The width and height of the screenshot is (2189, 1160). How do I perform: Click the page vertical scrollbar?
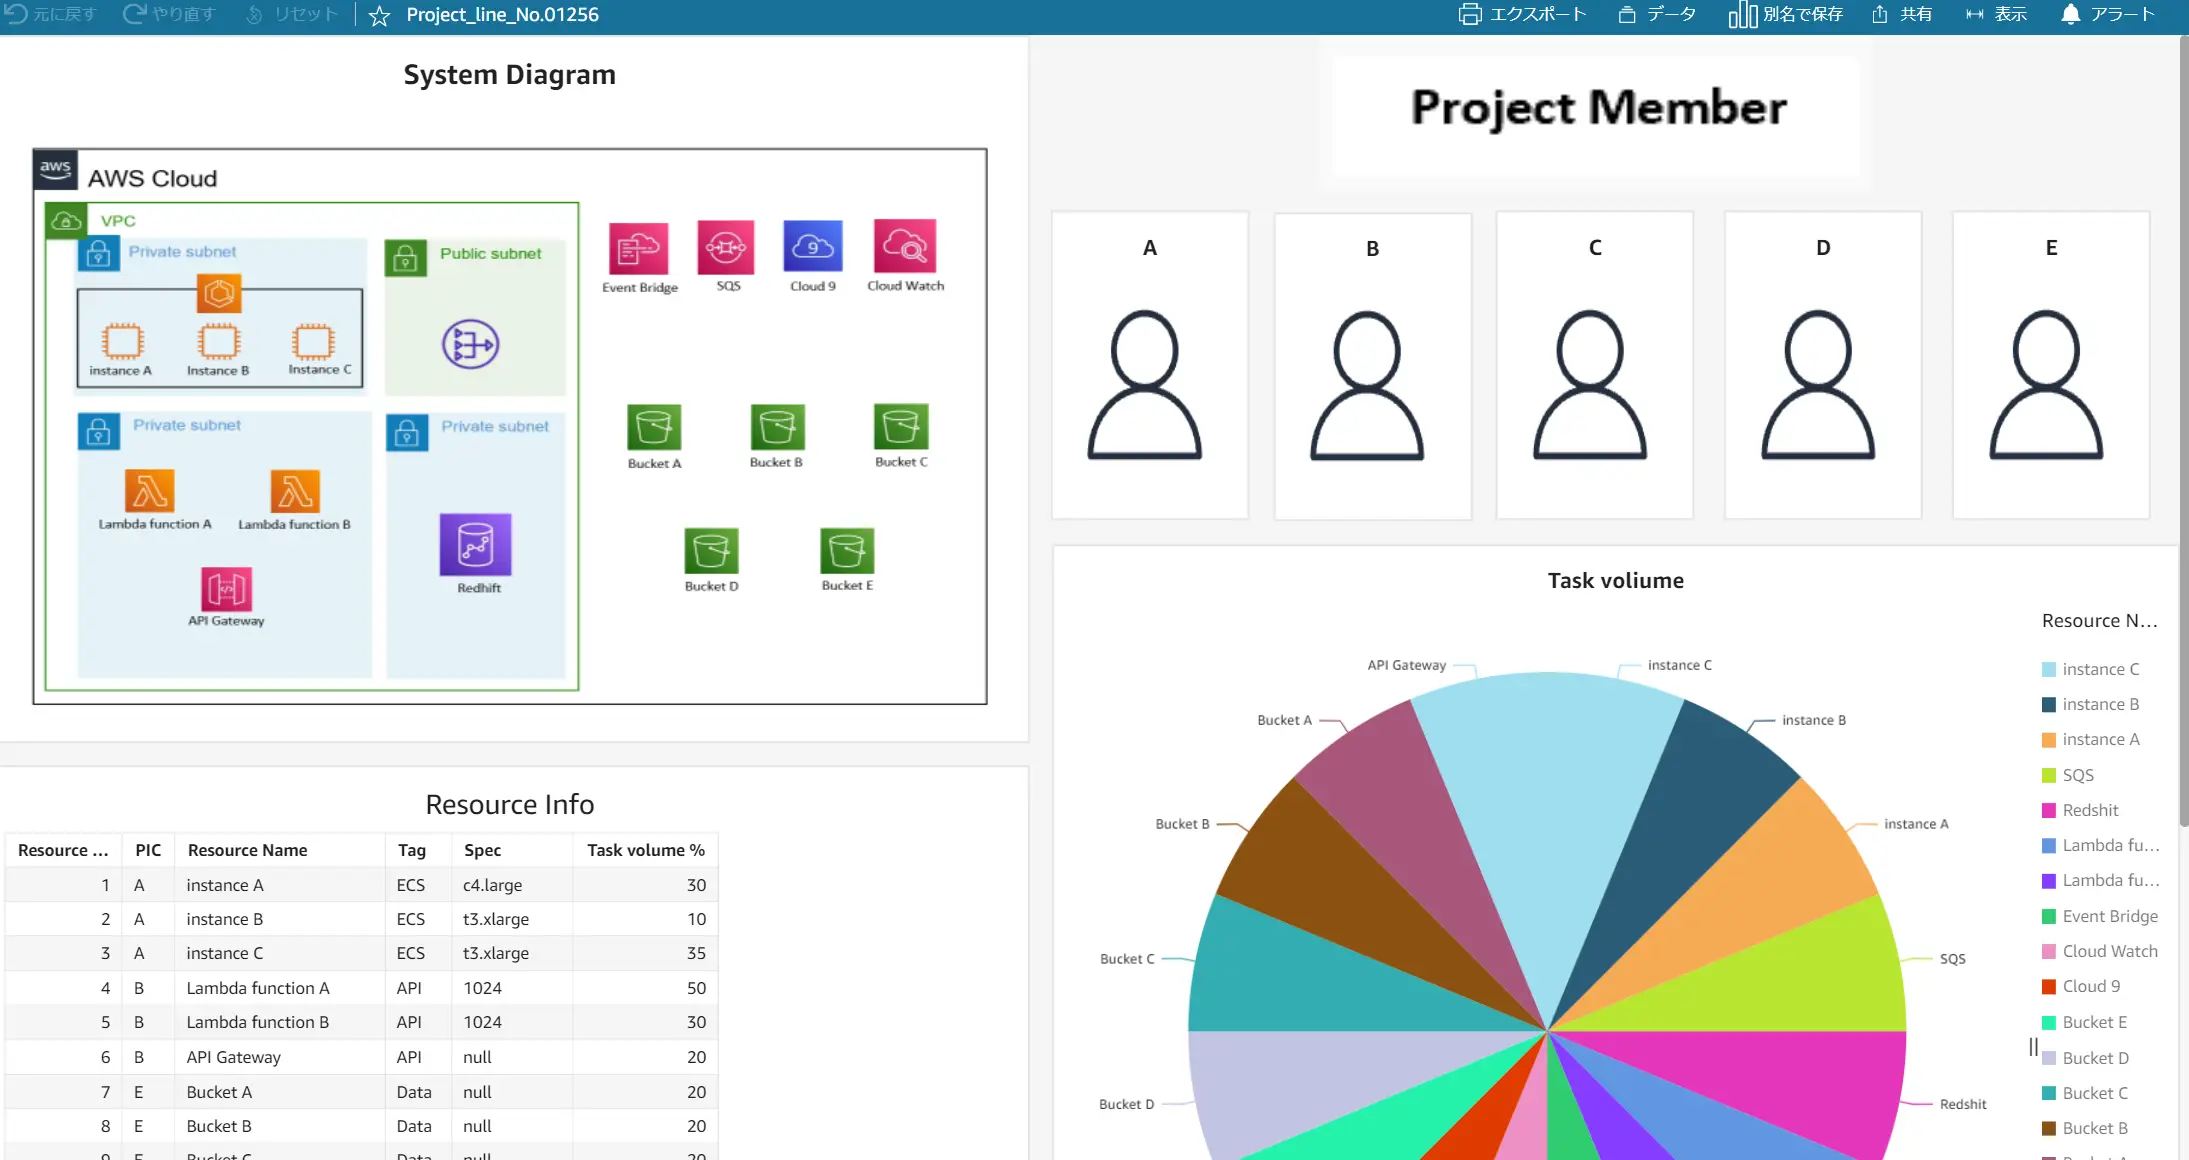pos(2183,430)
